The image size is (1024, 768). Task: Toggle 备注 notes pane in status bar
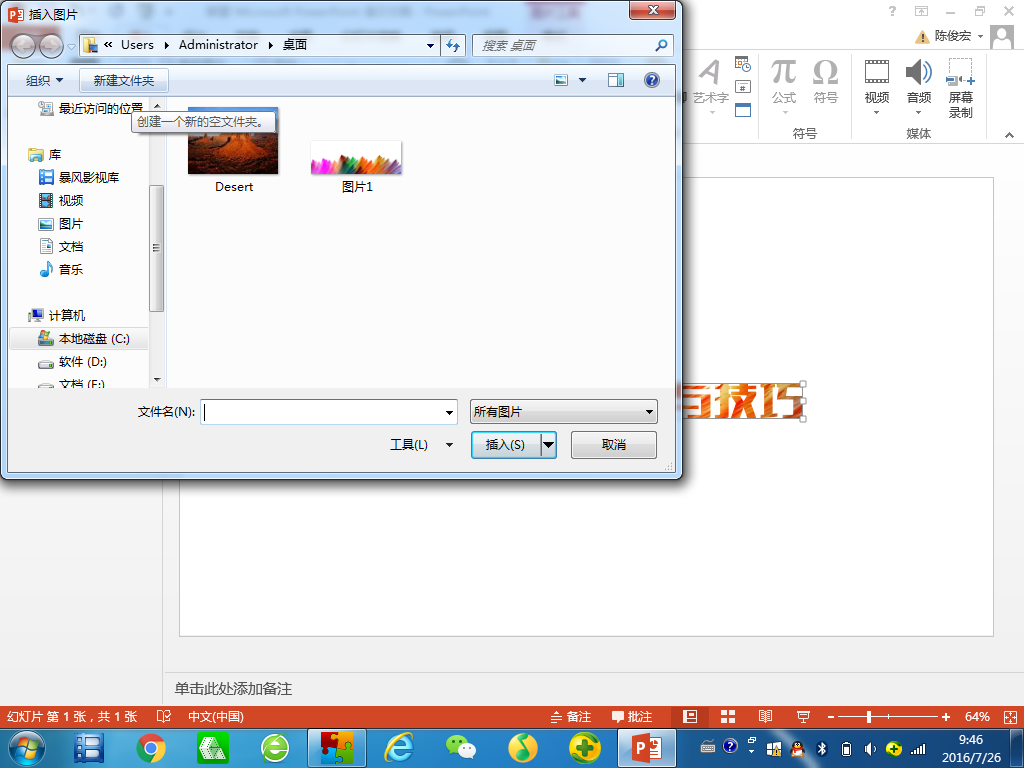tap(571, 716)
